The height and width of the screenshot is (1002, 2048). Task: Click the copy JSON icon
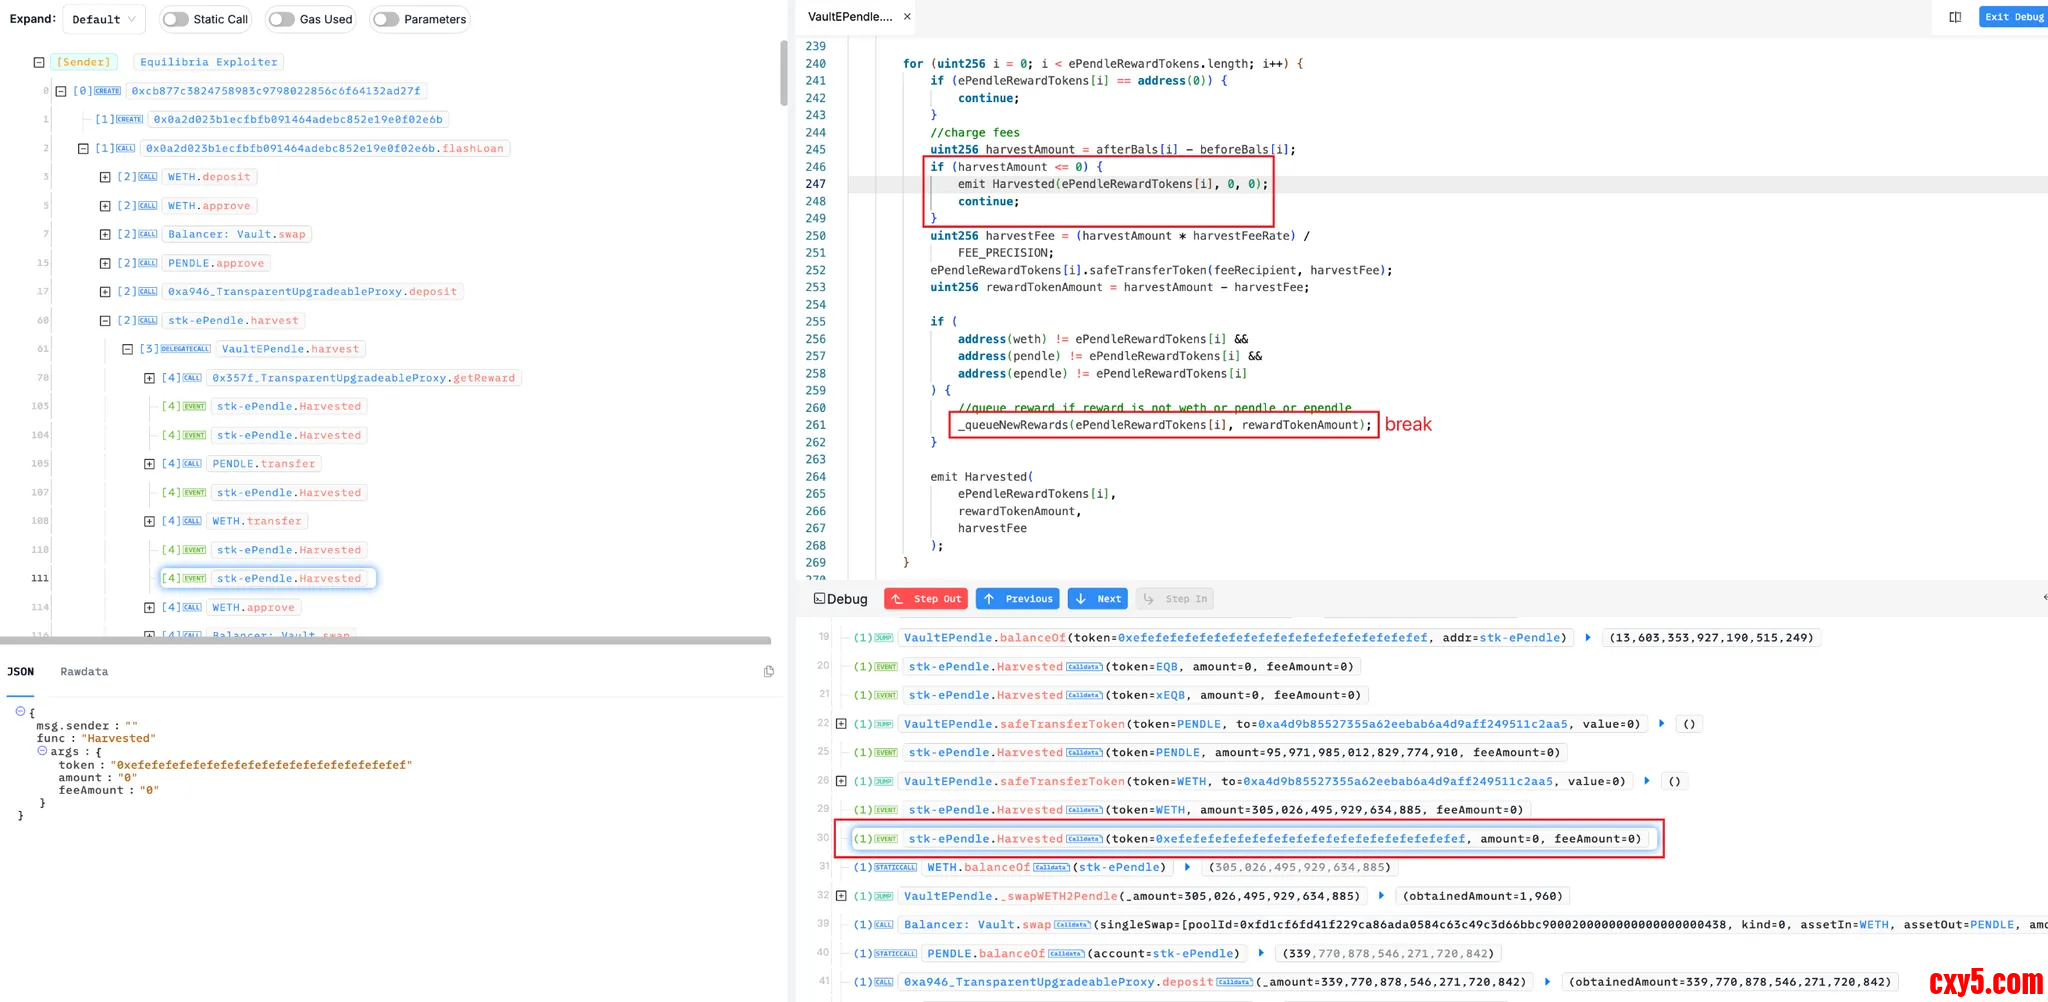[768, 671]
